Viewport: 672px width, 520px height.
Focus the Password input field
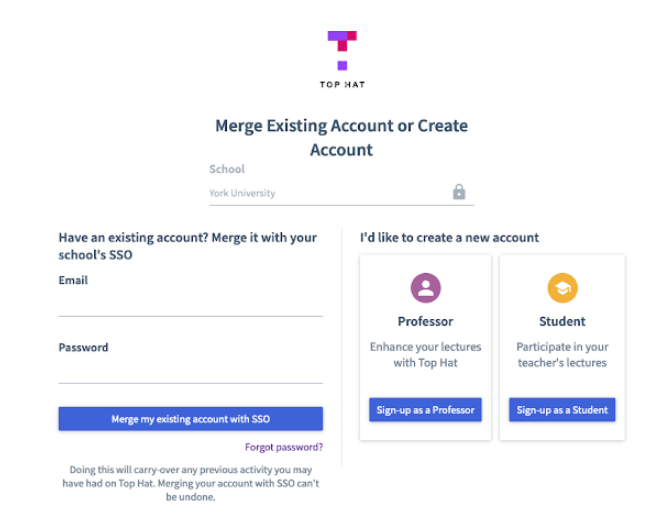point(190,371)
